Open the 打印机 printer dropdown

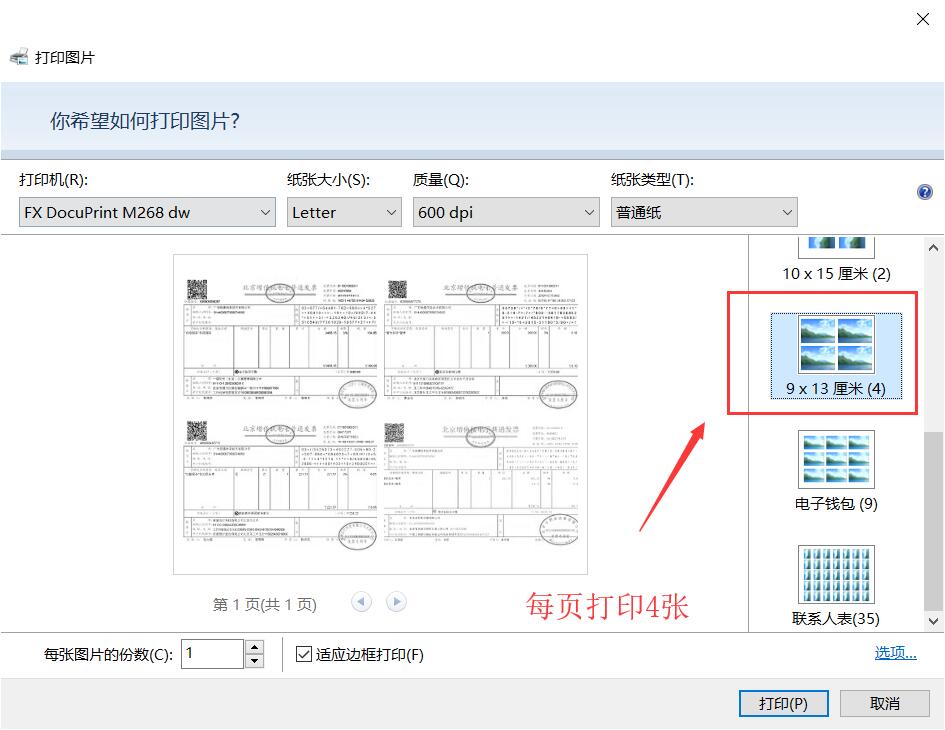coord(147,212)
